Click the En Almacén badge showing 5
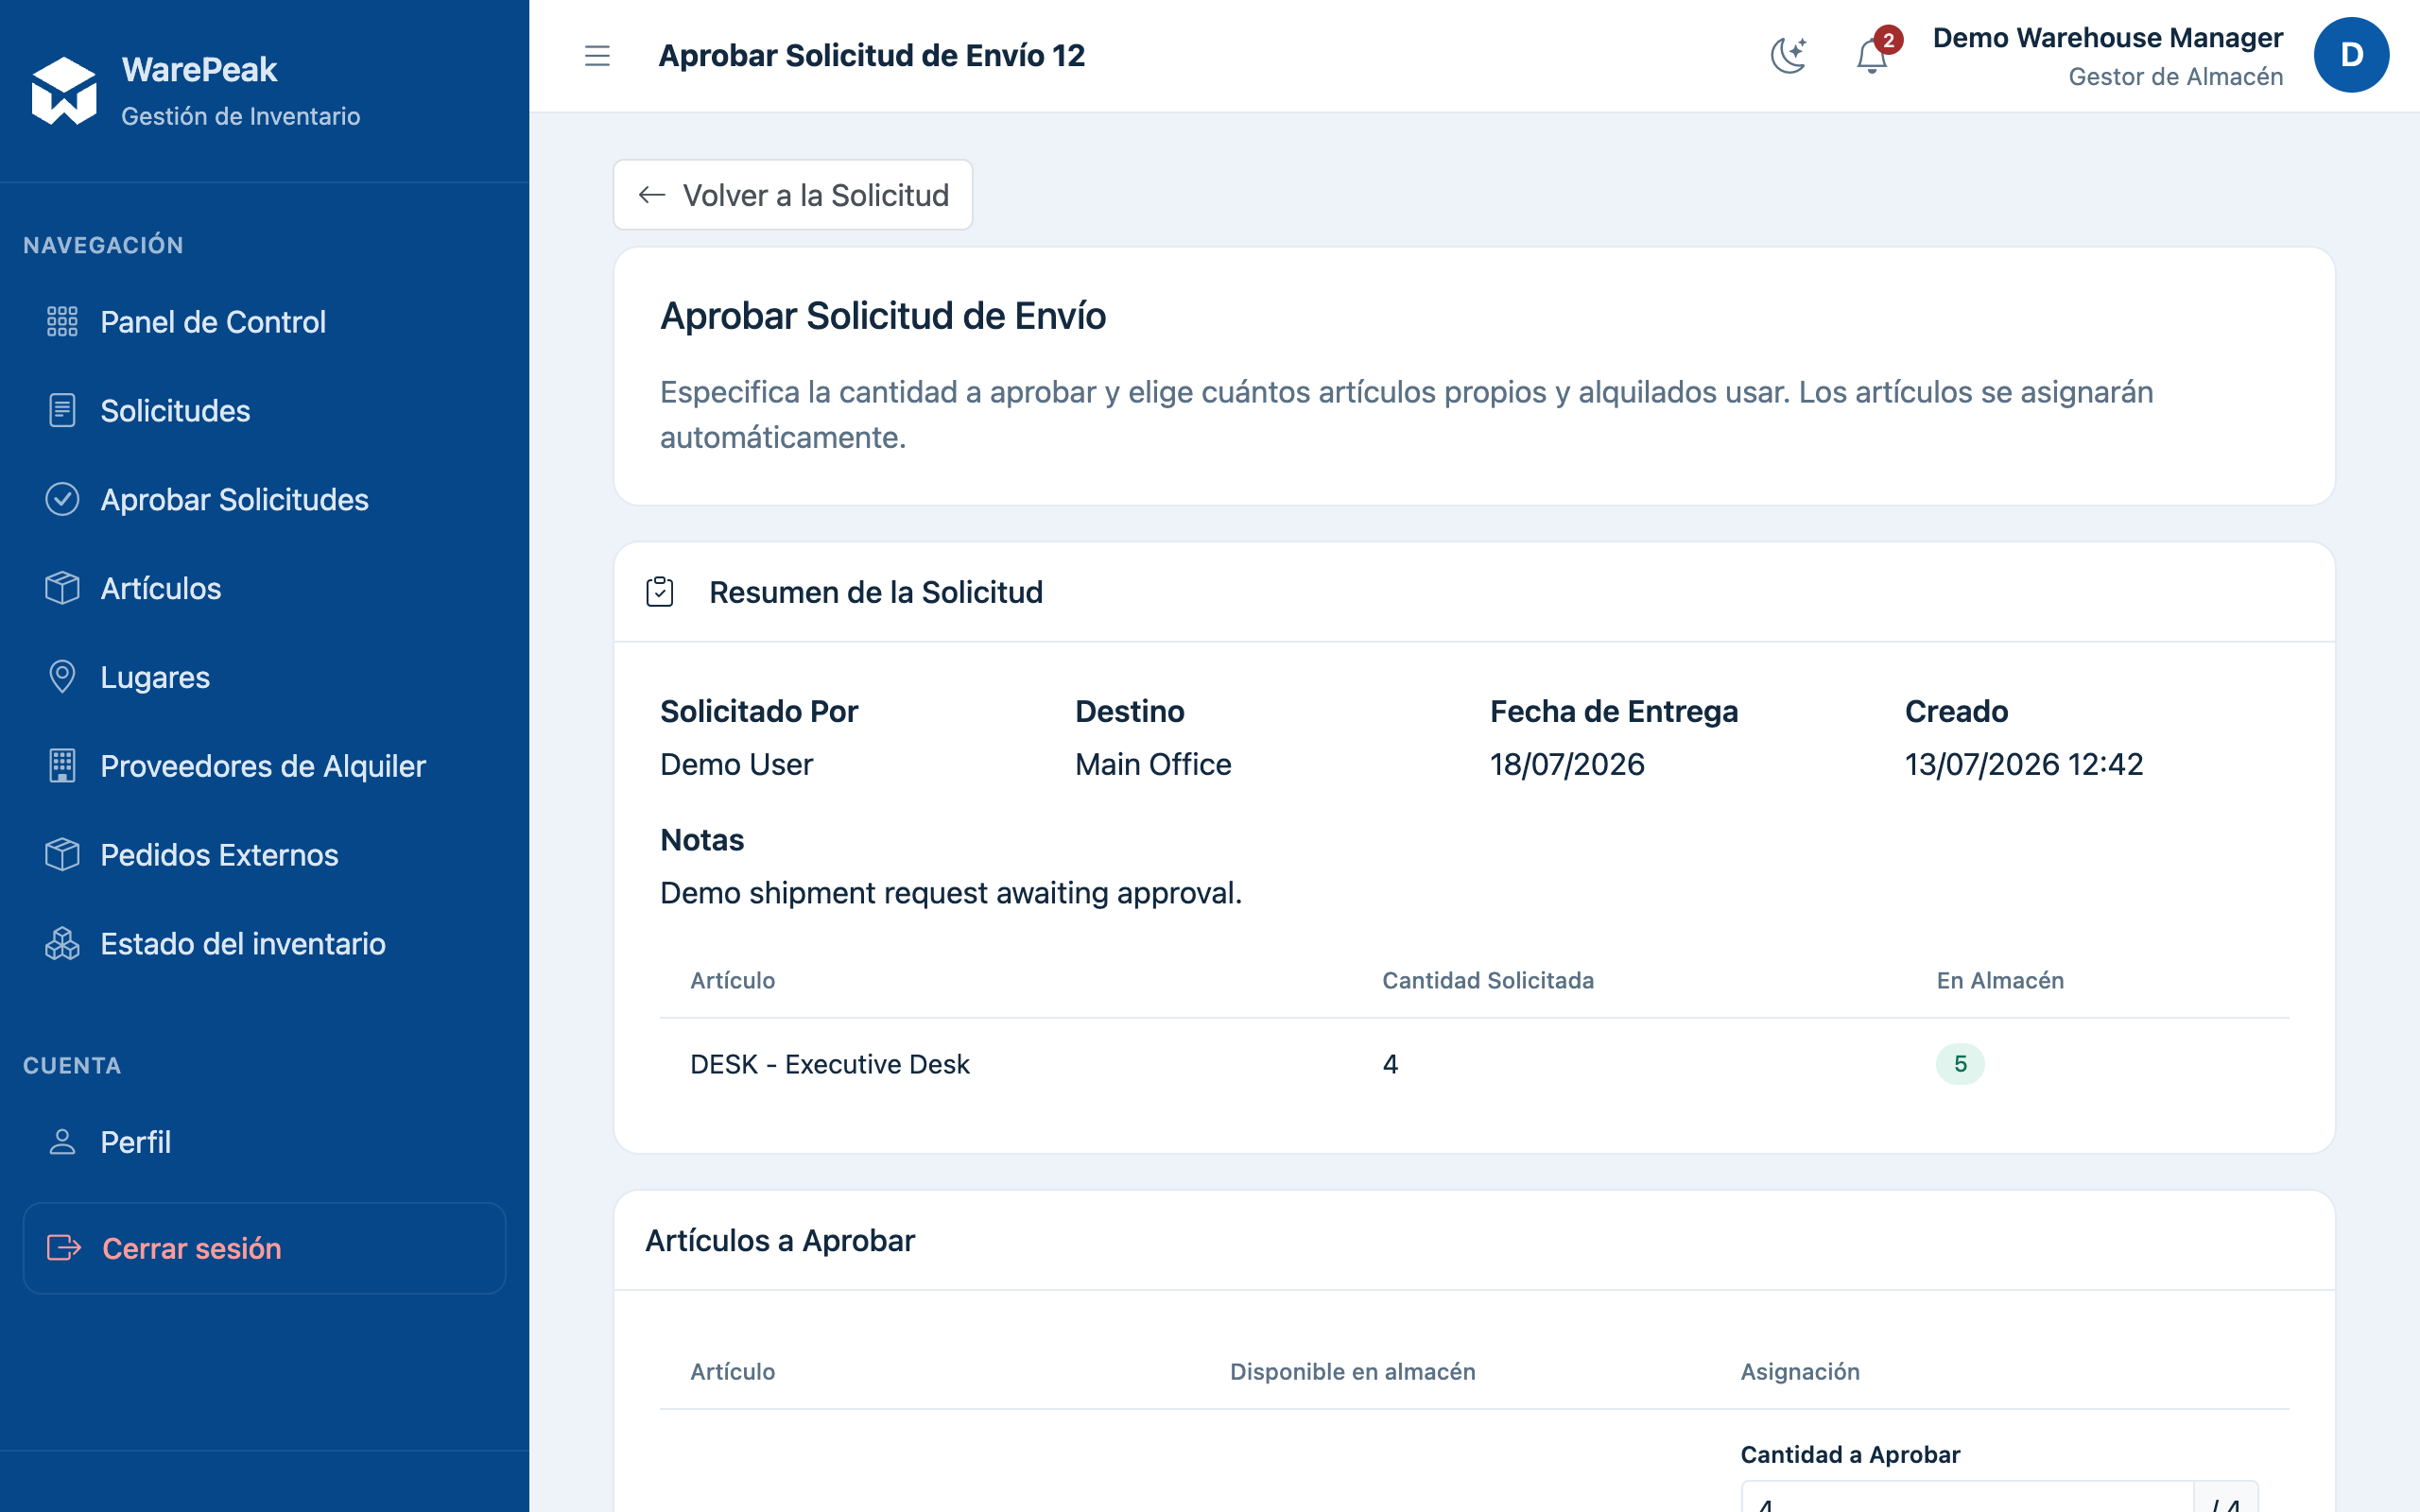The image size is (2420, 1512). 1960,1064
